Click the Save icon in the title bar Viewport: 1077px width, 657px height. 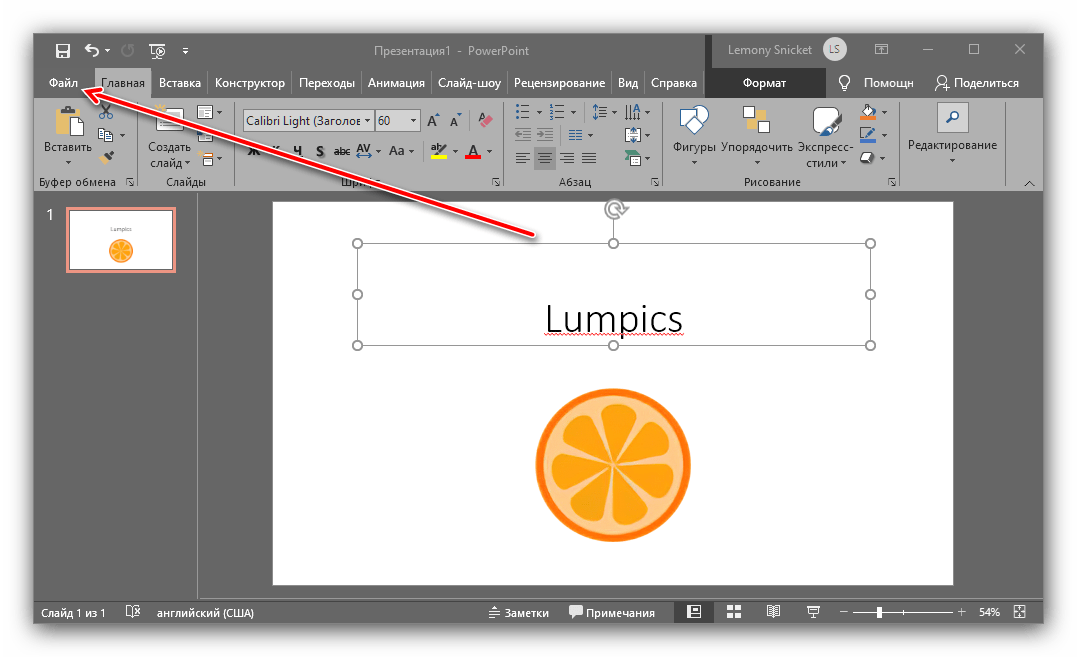point(63,50)
